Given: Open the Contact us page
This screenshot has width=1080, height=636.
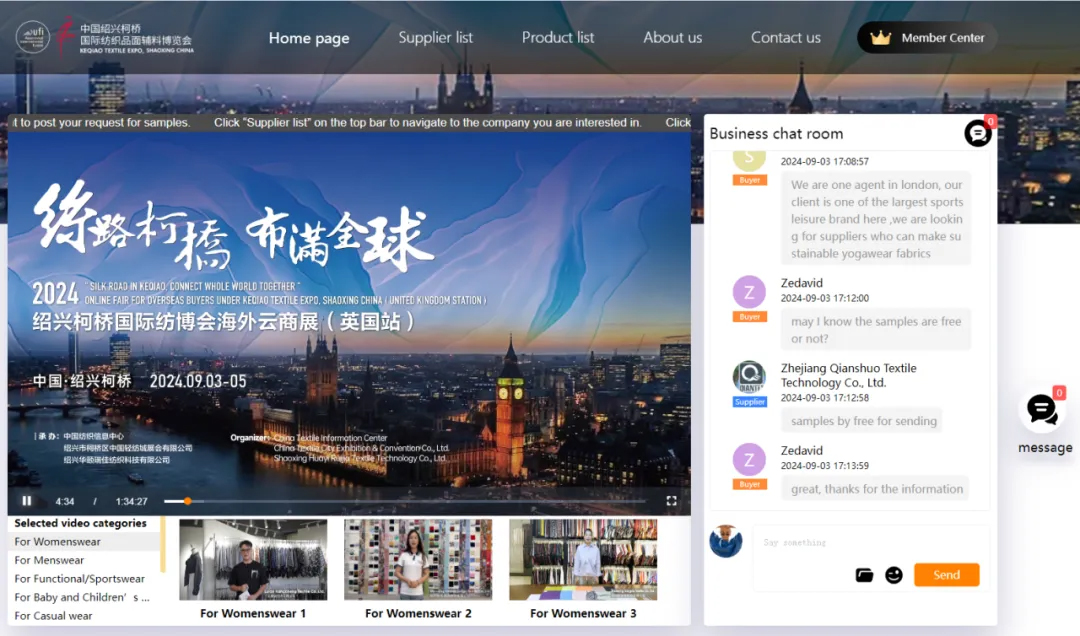Looking at the screenshot, I should 785,38.
